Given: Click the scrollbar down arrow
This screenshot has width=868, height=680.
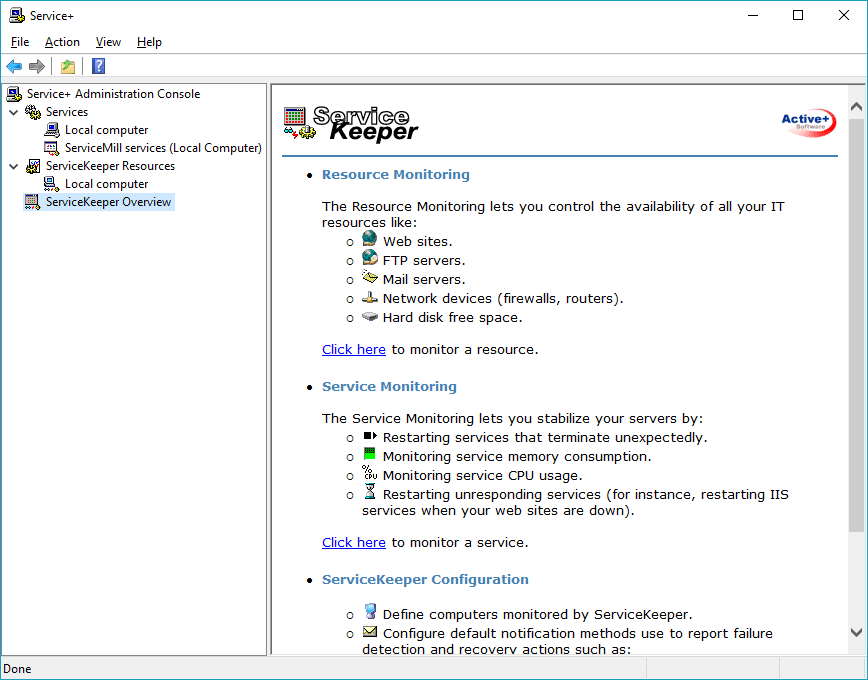Looking at the screenshot, I should (856, 632).
